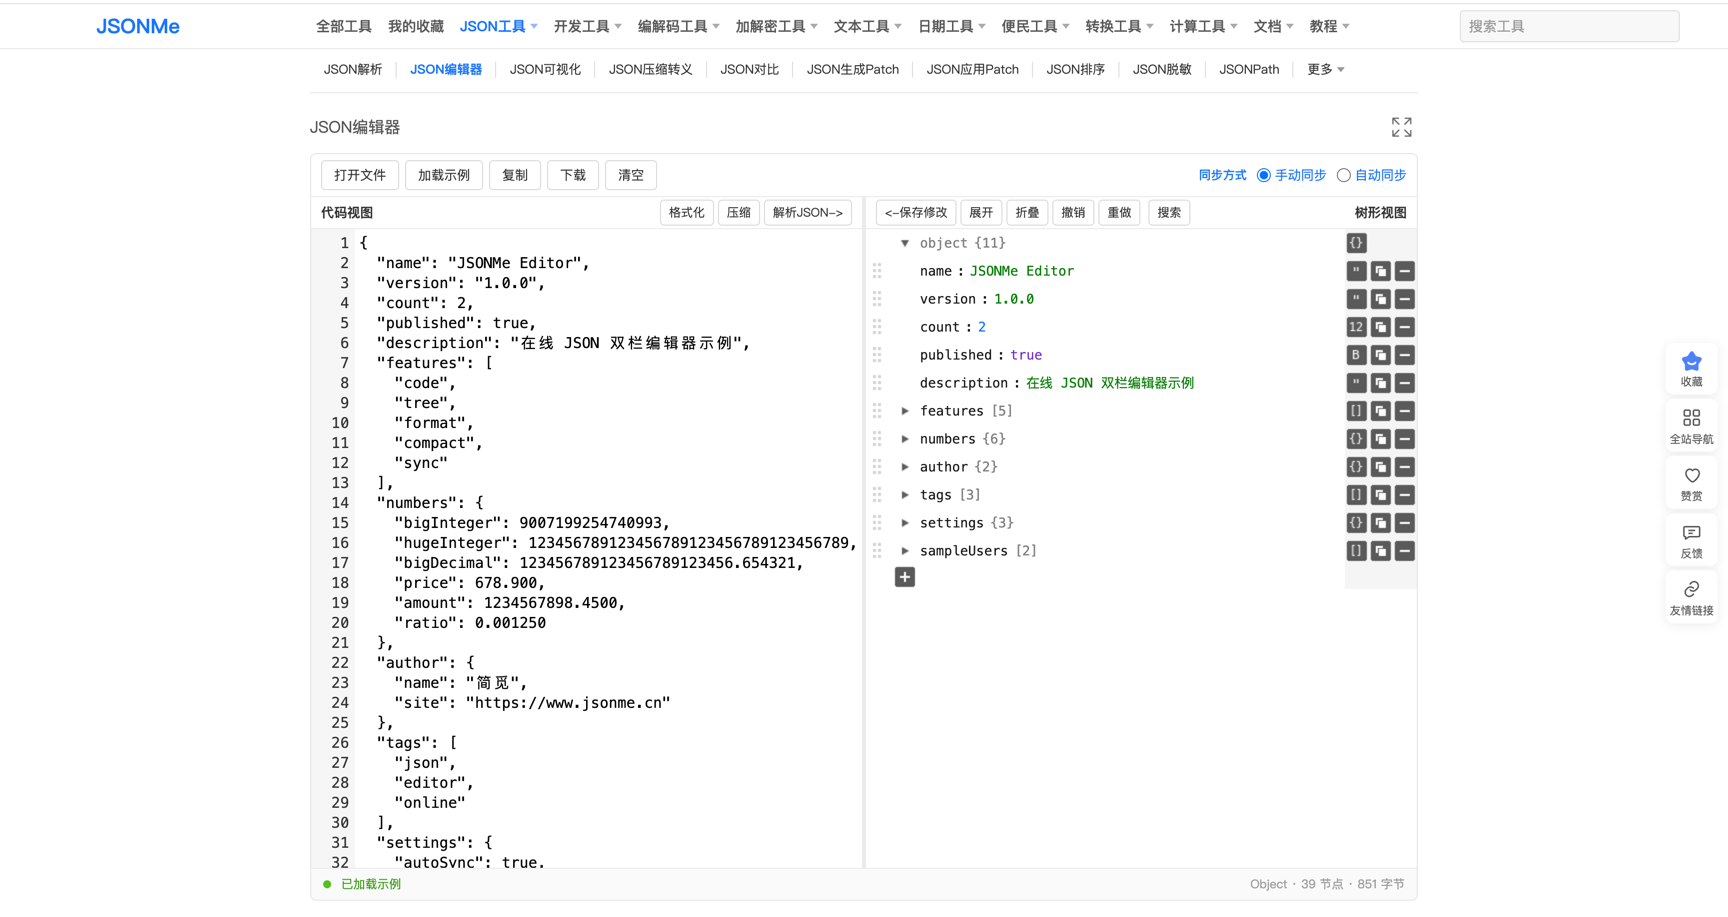
Task: Click the 友情链接 link icon
Action: click(1691, 597)
